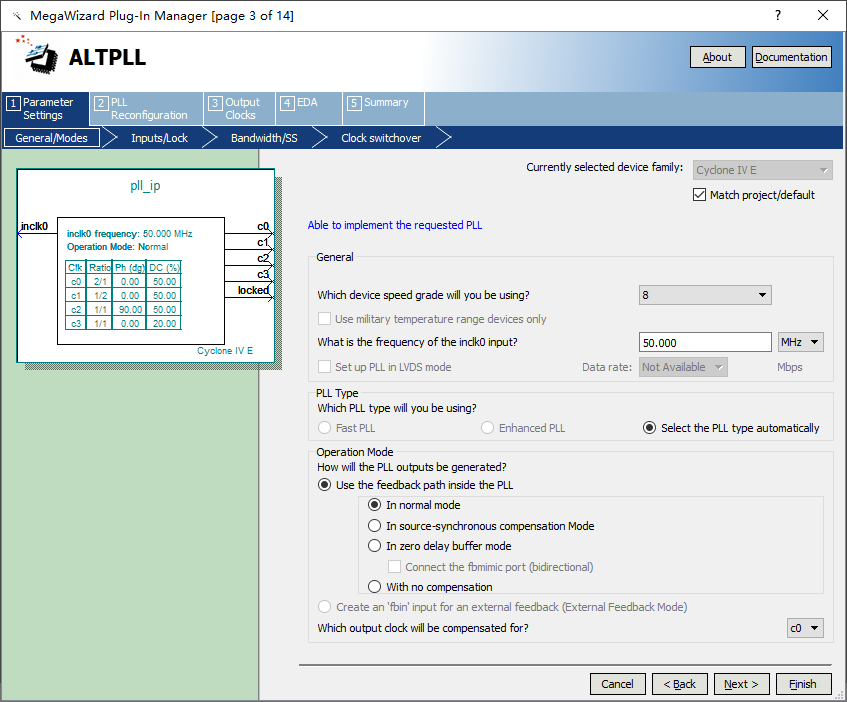847x702 pixels.
Task: Select source-synchronous compensation mode
Action: pyautogui.click(x=374, y=525)
